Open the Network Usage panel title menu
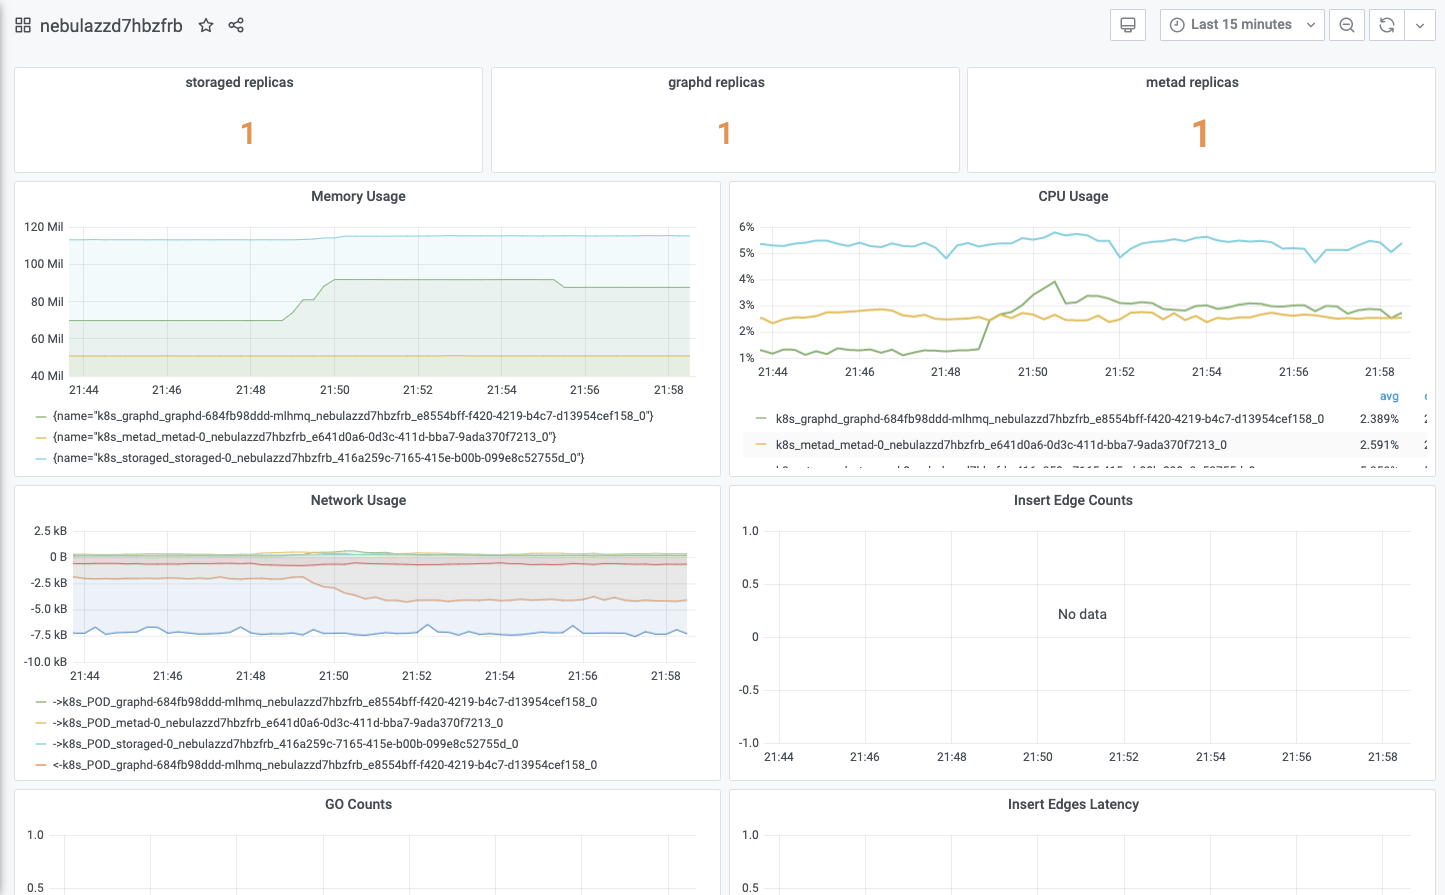The width and height of the screenshot is (1445, 895). [x=358, y=500]
